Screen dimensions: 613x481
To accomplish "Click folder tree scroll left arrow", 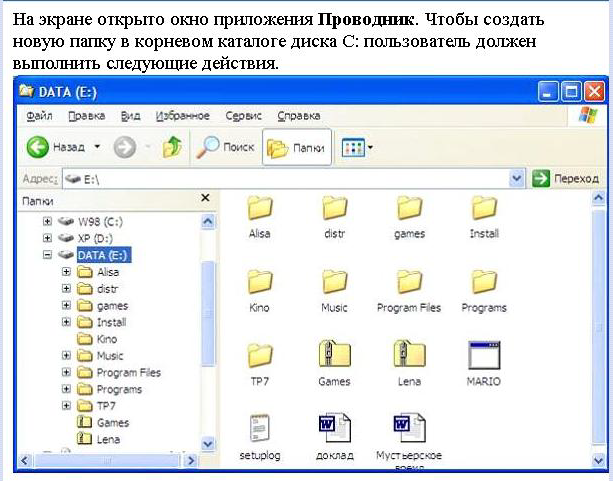I will (25, 460).
